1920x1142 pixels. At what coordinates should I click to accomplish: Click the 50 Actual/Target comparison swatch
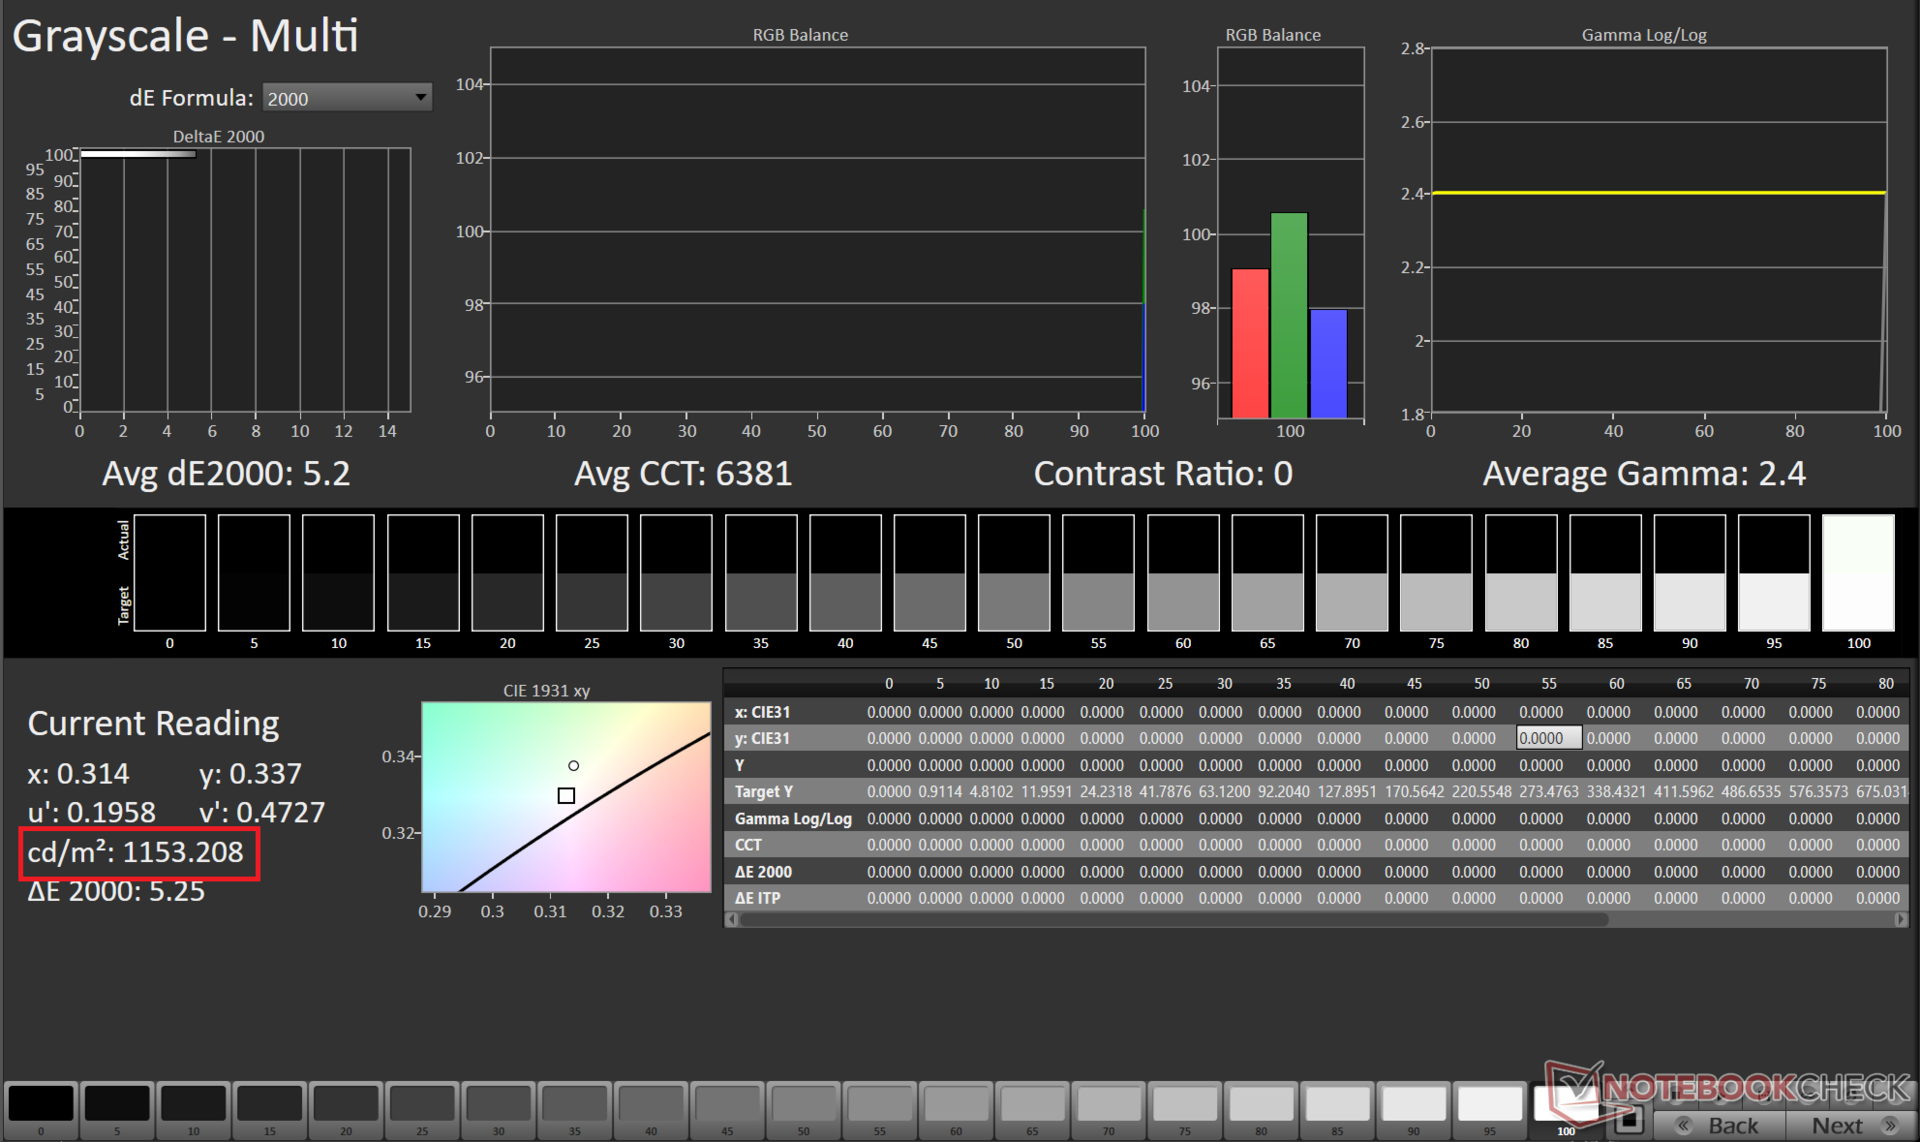1014,572
